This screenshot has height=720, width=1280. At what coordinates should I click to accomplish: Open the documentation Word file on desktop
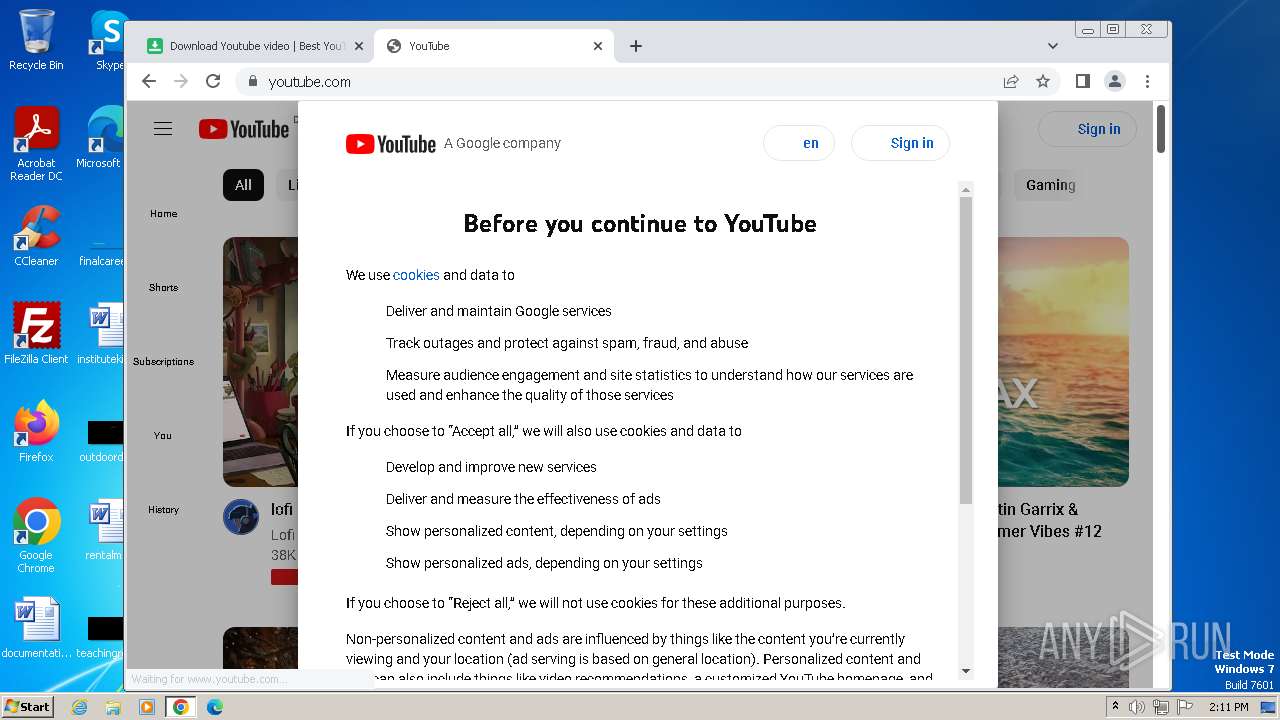[x=36, y=629]
